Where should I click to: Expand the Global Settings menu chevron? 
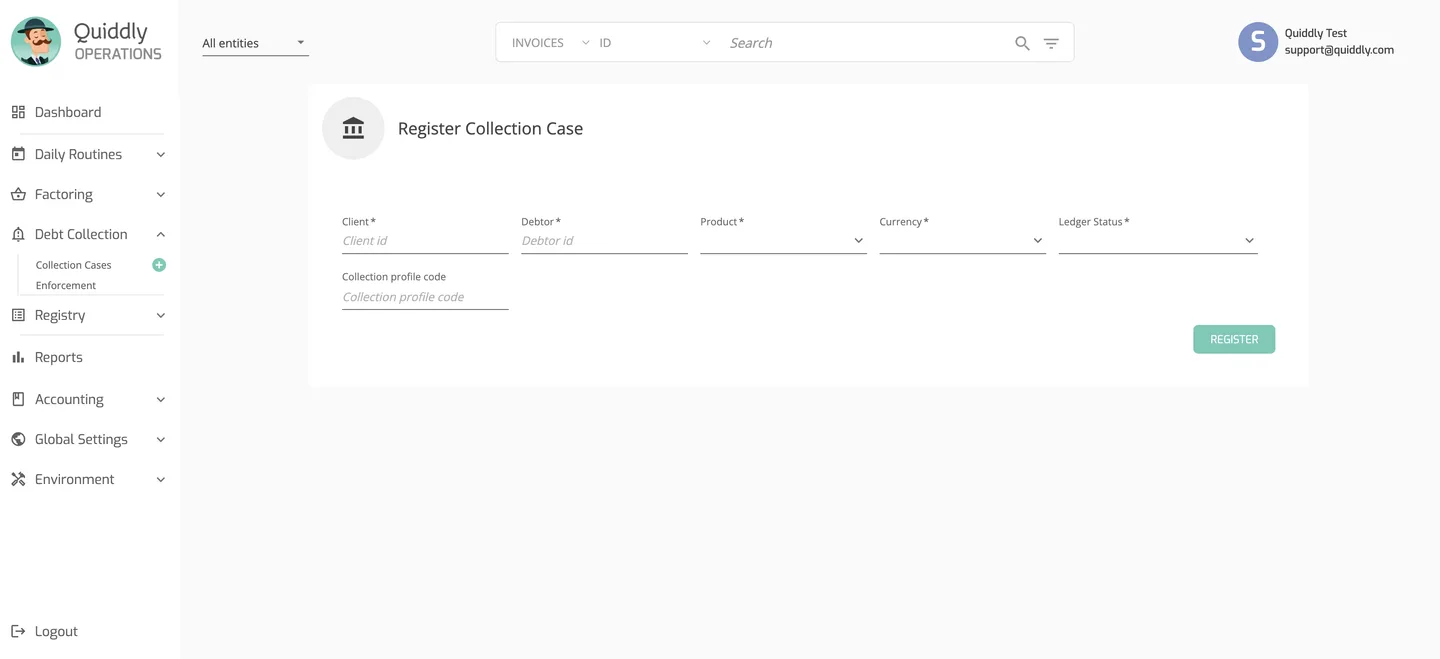pos(161,439)
